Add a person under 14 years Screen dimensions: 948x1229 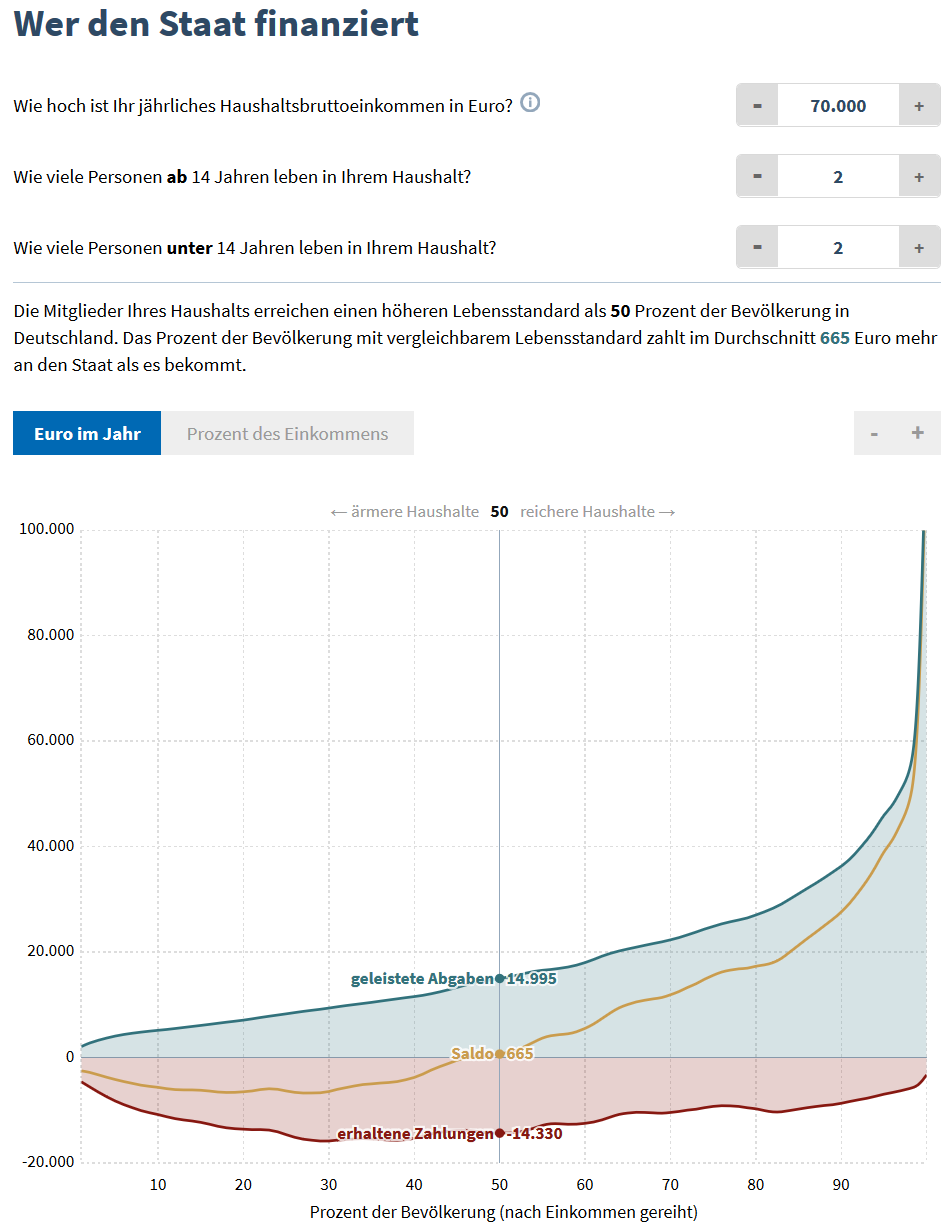919,248
